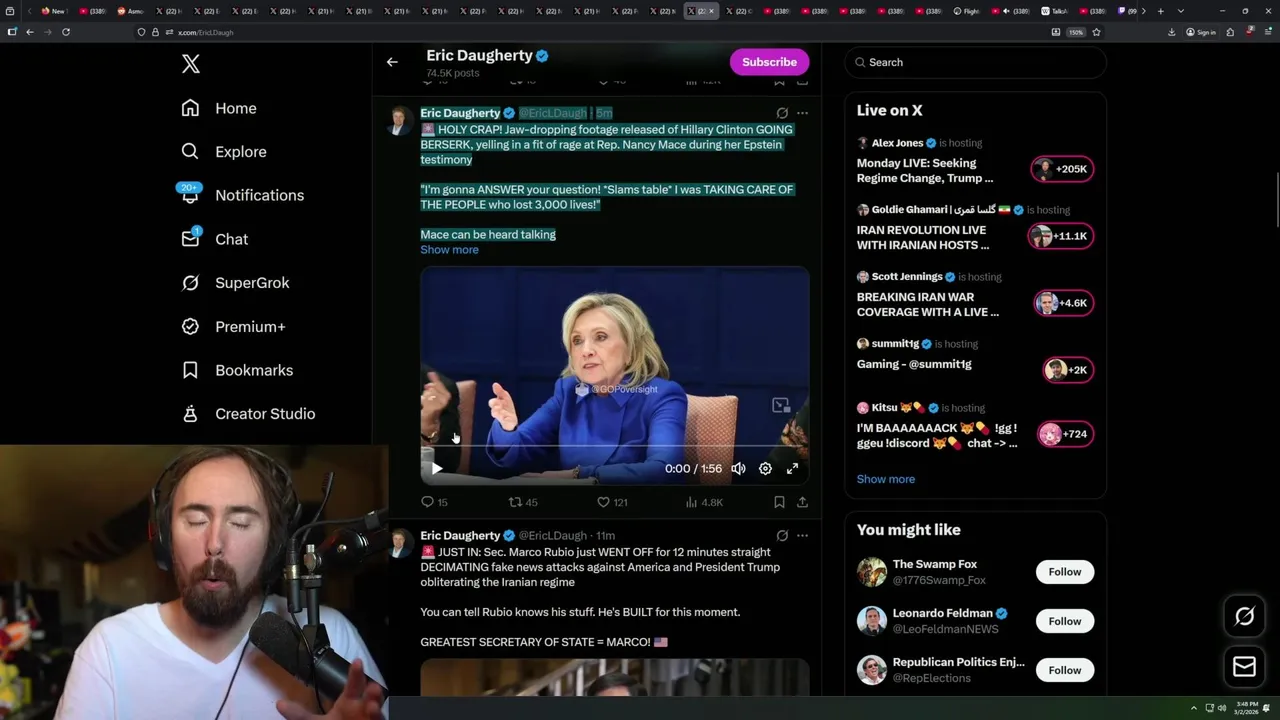The image size is (1280, 720).
Task: Like the Hillary Clinton post
Action: click(612, 502)
